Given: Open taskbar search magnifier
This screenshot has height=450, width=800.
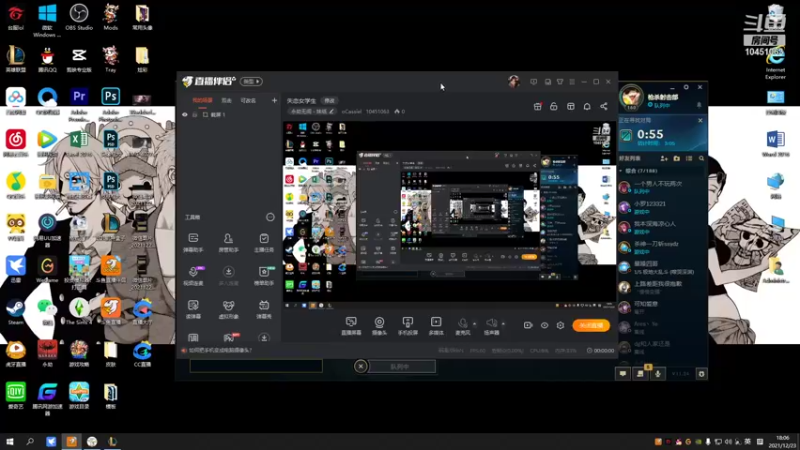Looking at the screenshot, I should 30,441.
